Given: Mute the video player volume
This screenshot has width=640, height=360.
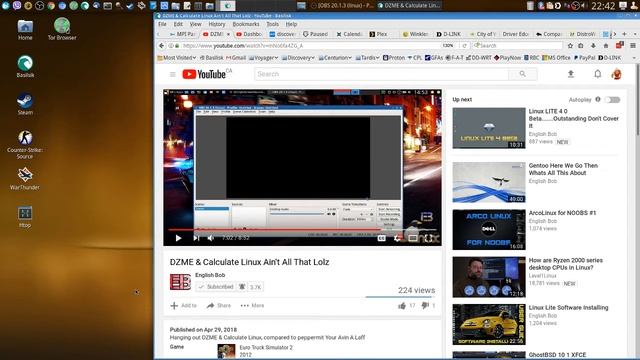Looking at the screenshot, I should tap(211, 238).
